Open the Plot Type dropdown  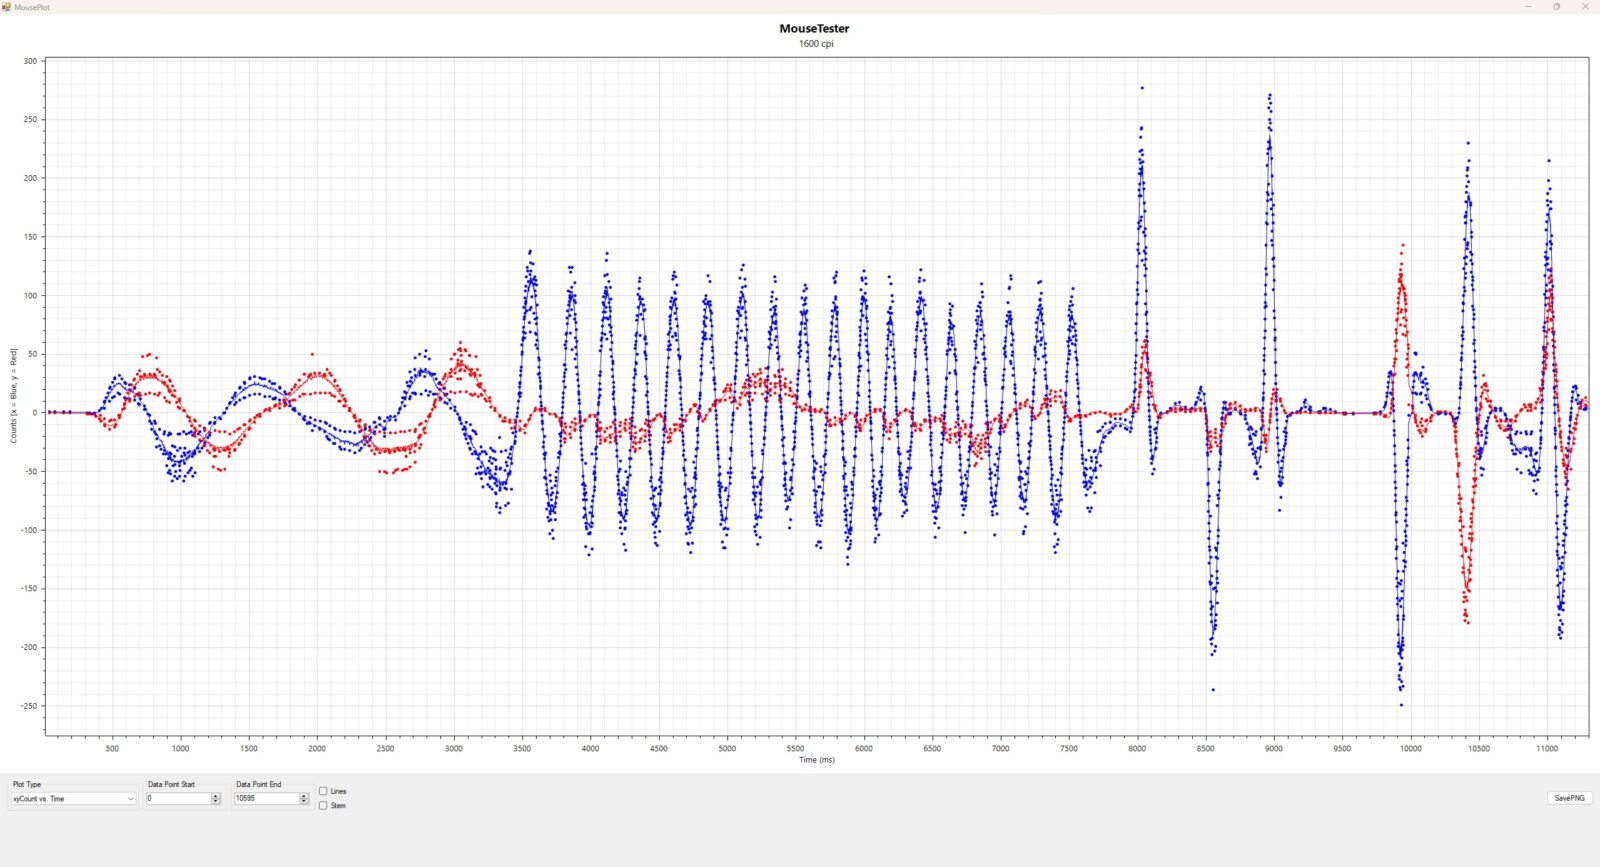73,799
